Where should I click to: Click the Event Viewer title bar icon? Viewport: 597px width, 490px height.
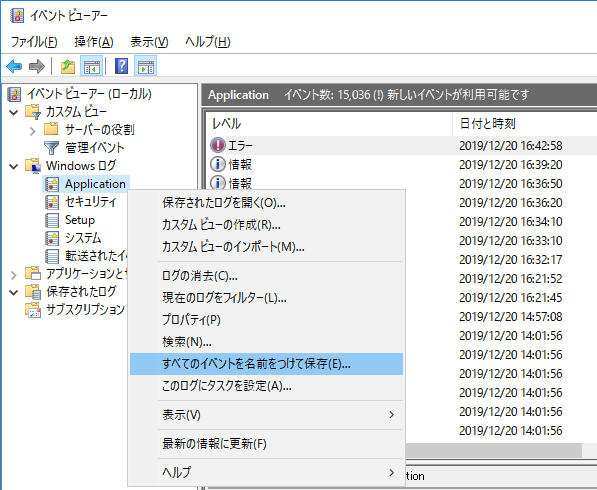(x=17, y=16)
